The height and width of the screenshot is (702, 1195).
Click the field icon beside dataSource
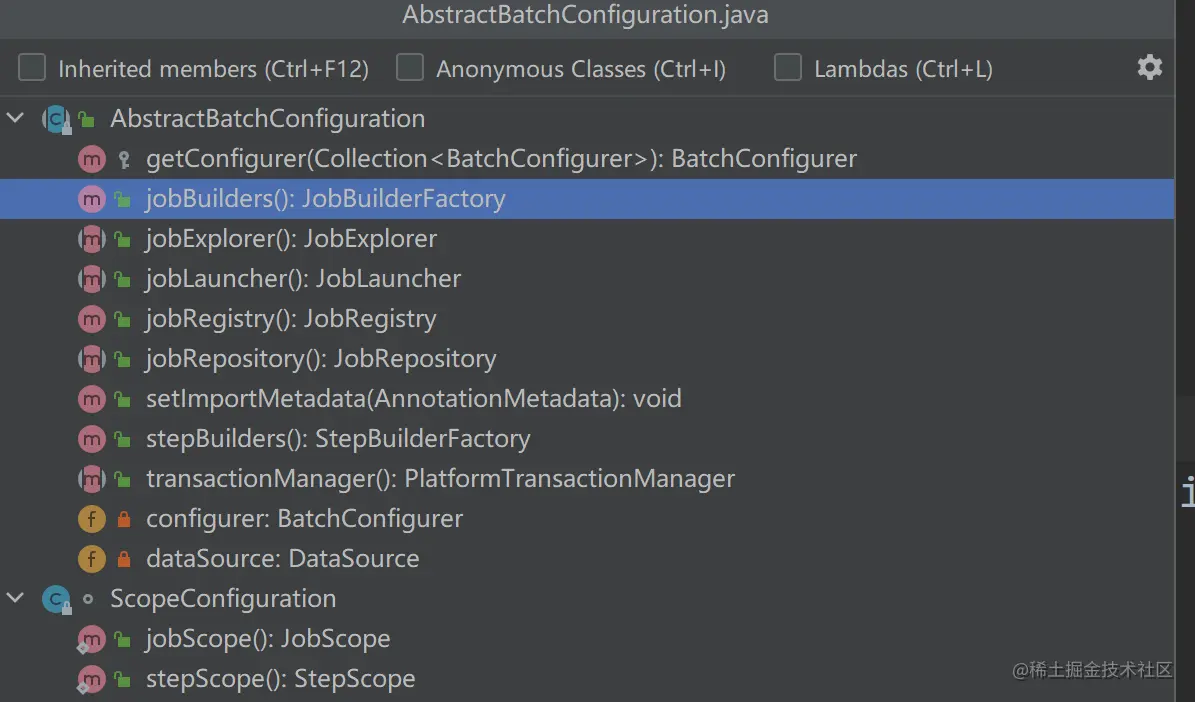coord(91,559)
